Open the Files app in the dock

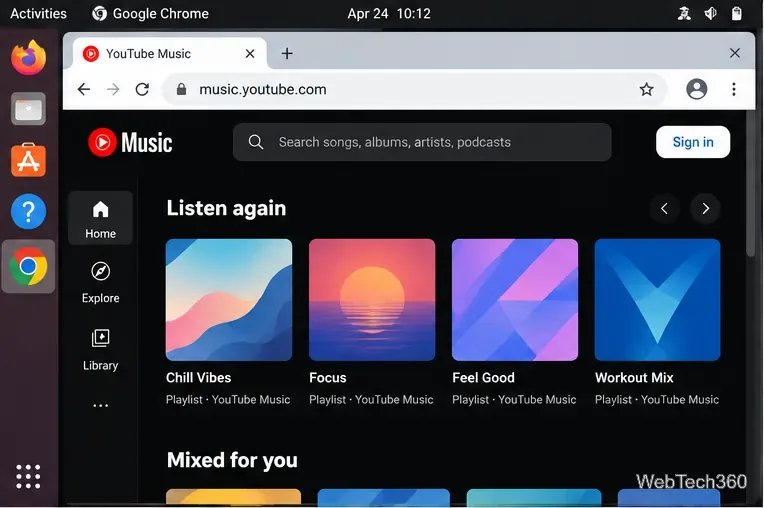click(28, 109)
